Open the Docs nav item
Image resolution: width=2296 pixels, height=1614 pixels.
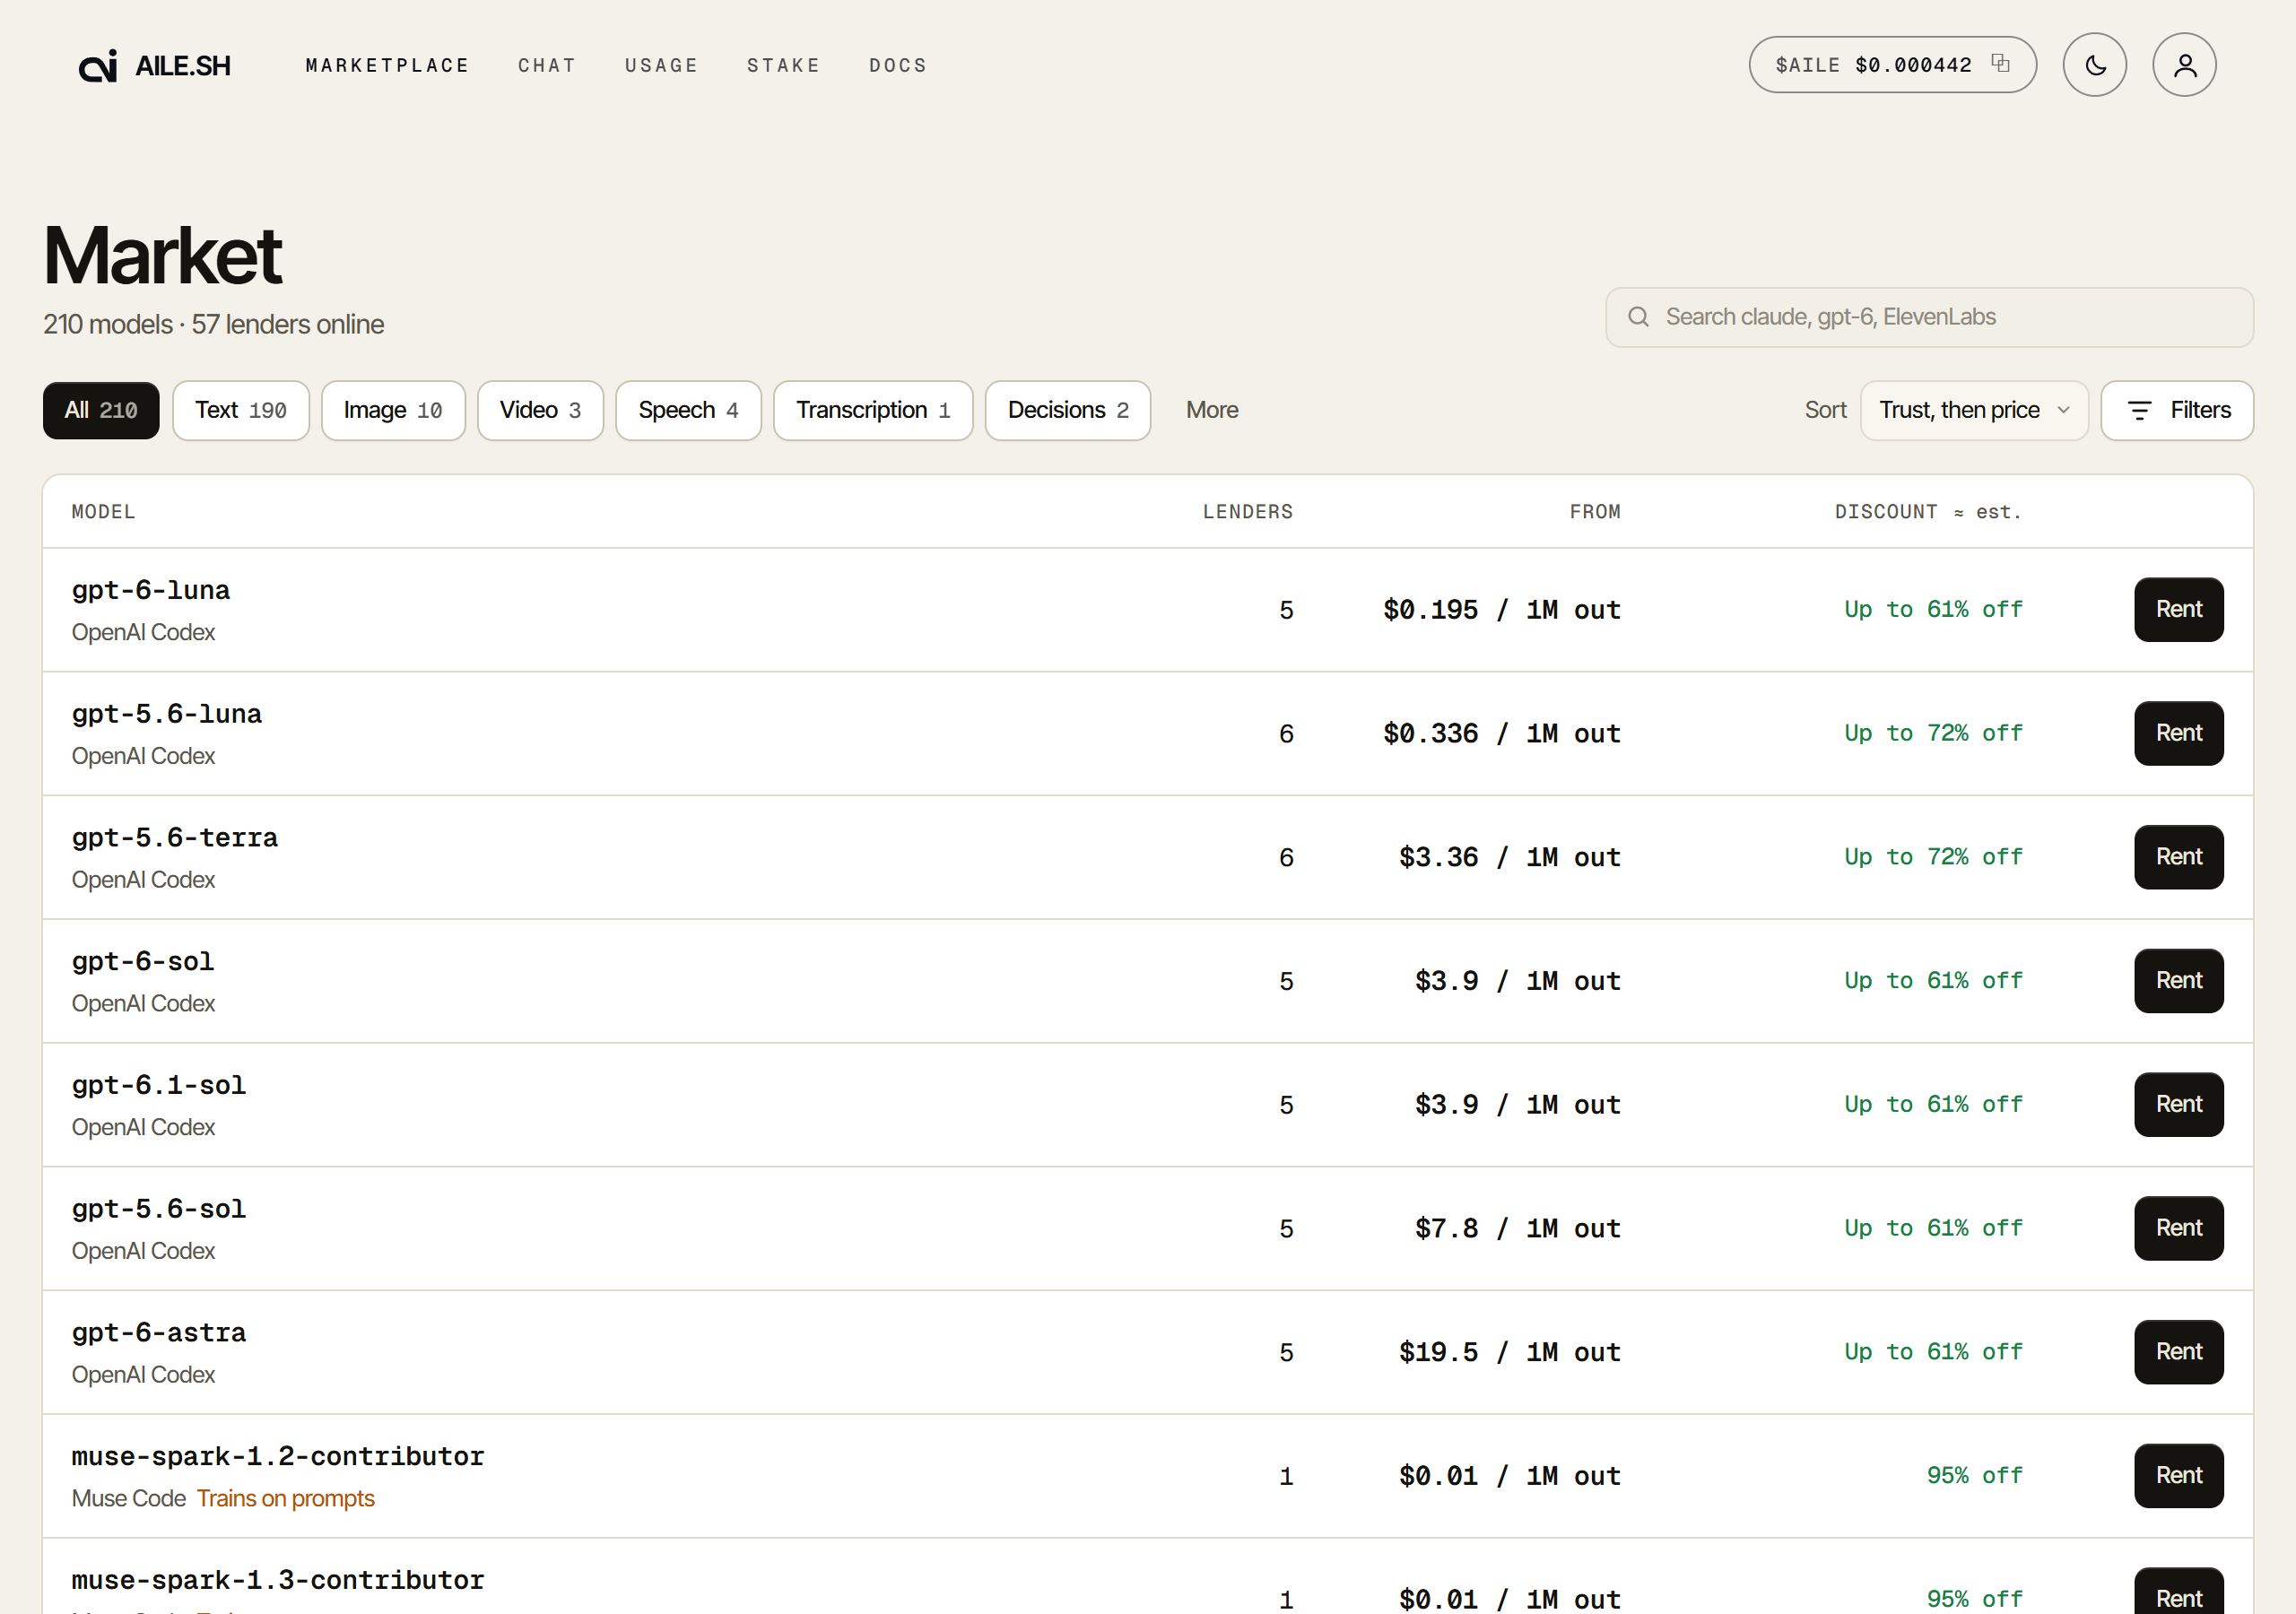pyautogui.click(x=898, y=65)
